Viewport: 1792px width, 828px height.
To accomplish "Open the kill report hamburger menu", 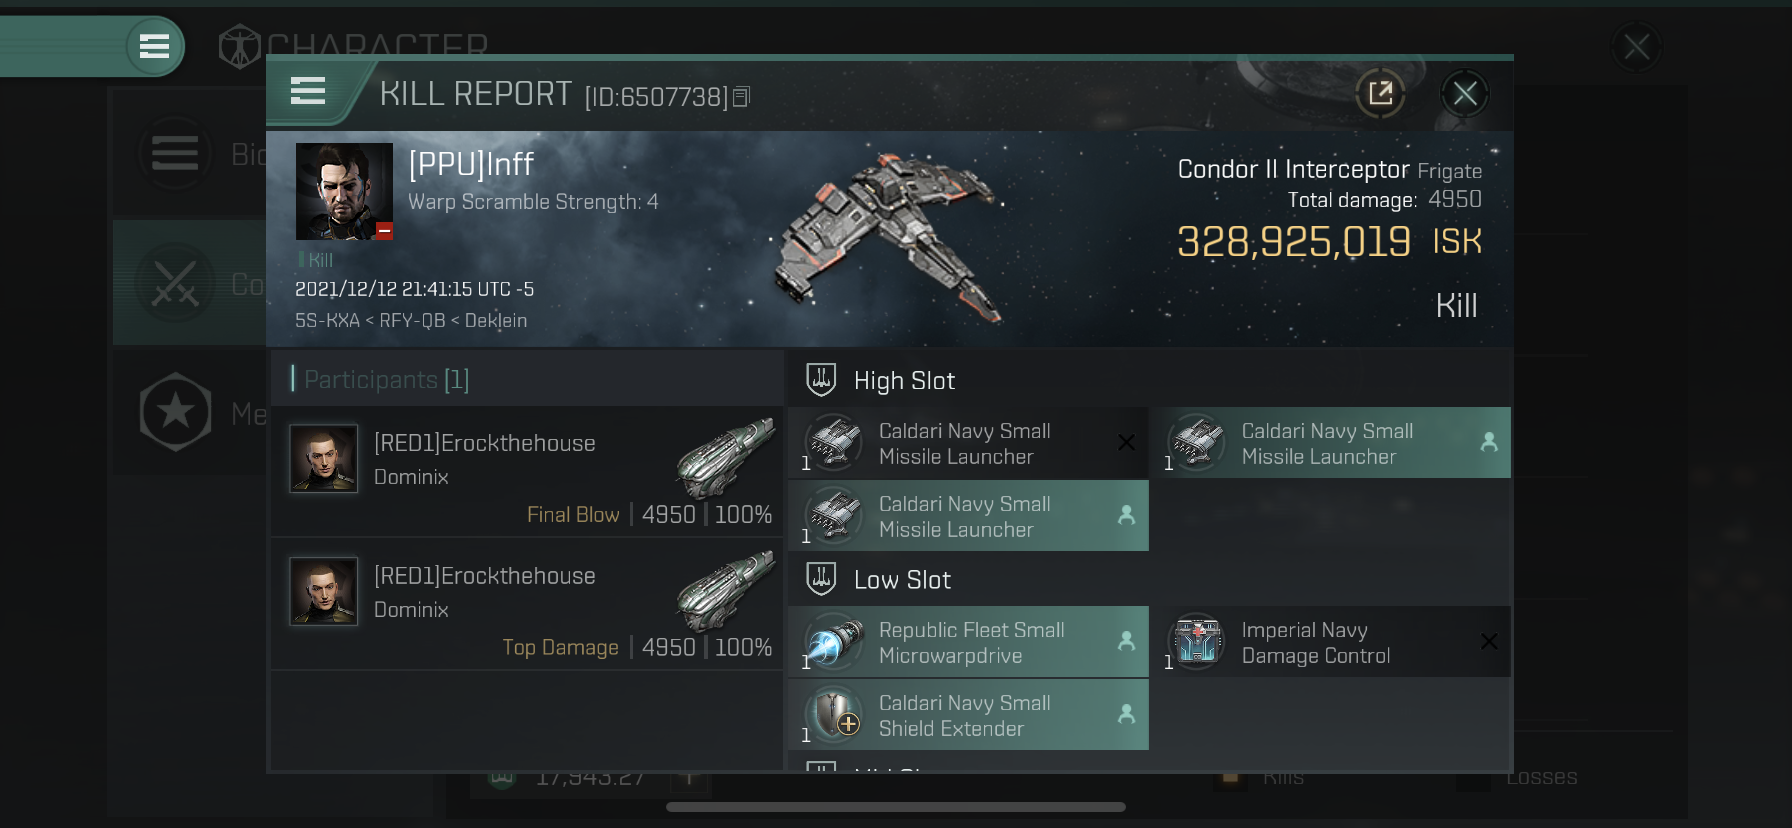I will (308, 91).
